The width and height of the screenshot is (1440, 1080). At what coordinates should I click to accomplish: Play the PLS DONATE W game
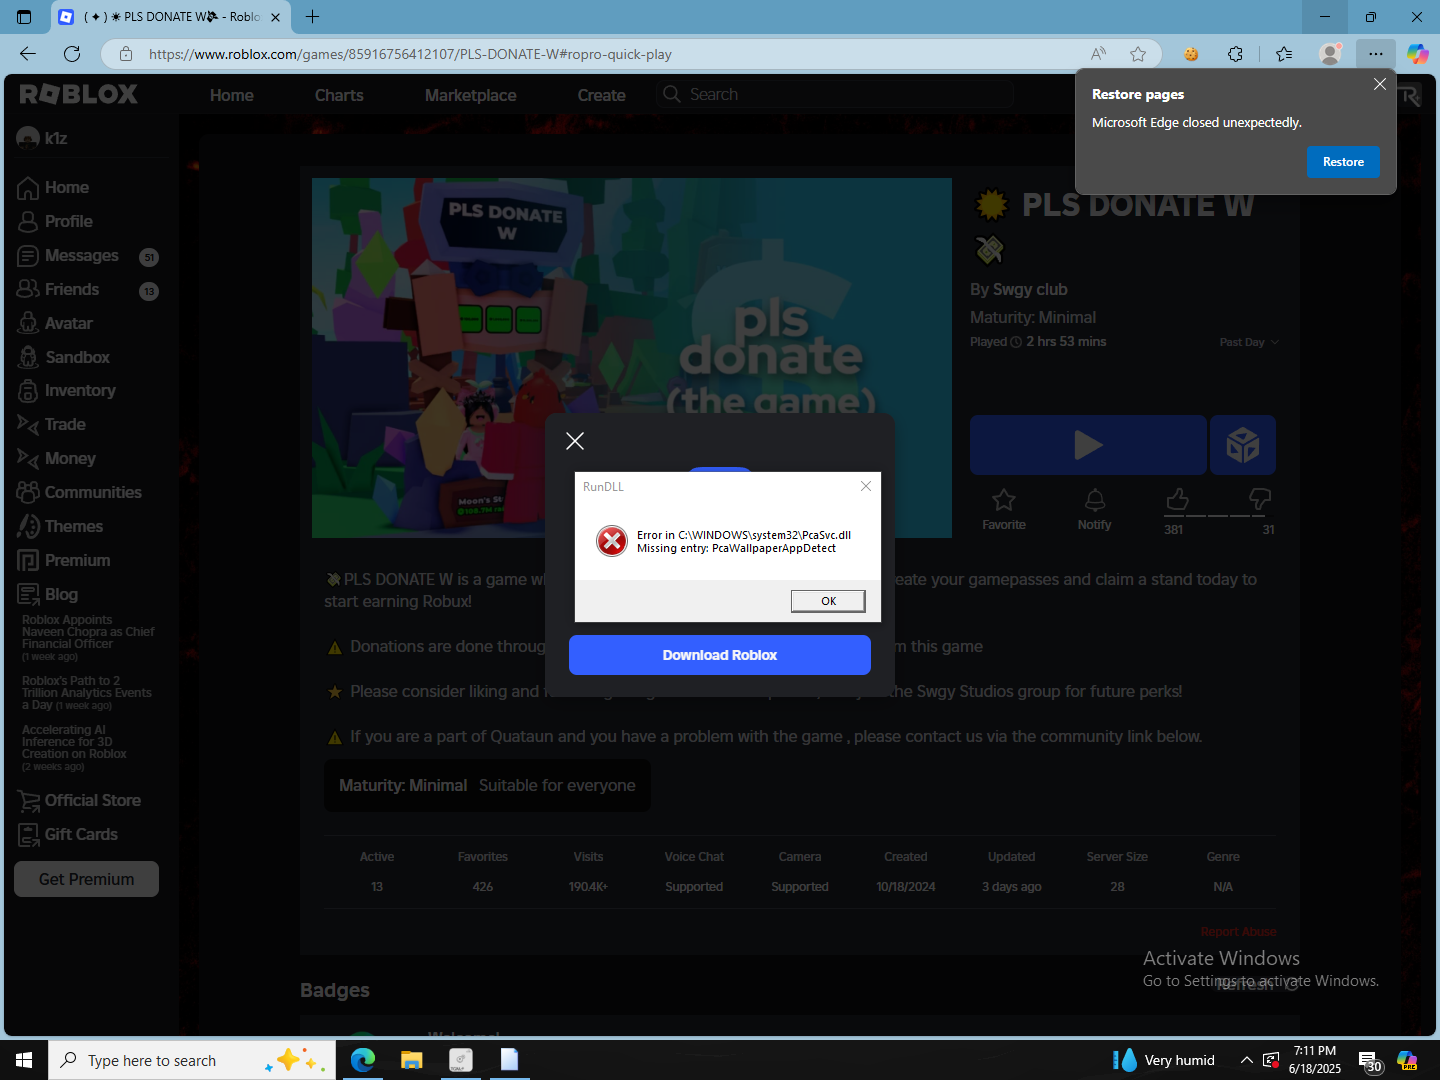(1088, 445)
